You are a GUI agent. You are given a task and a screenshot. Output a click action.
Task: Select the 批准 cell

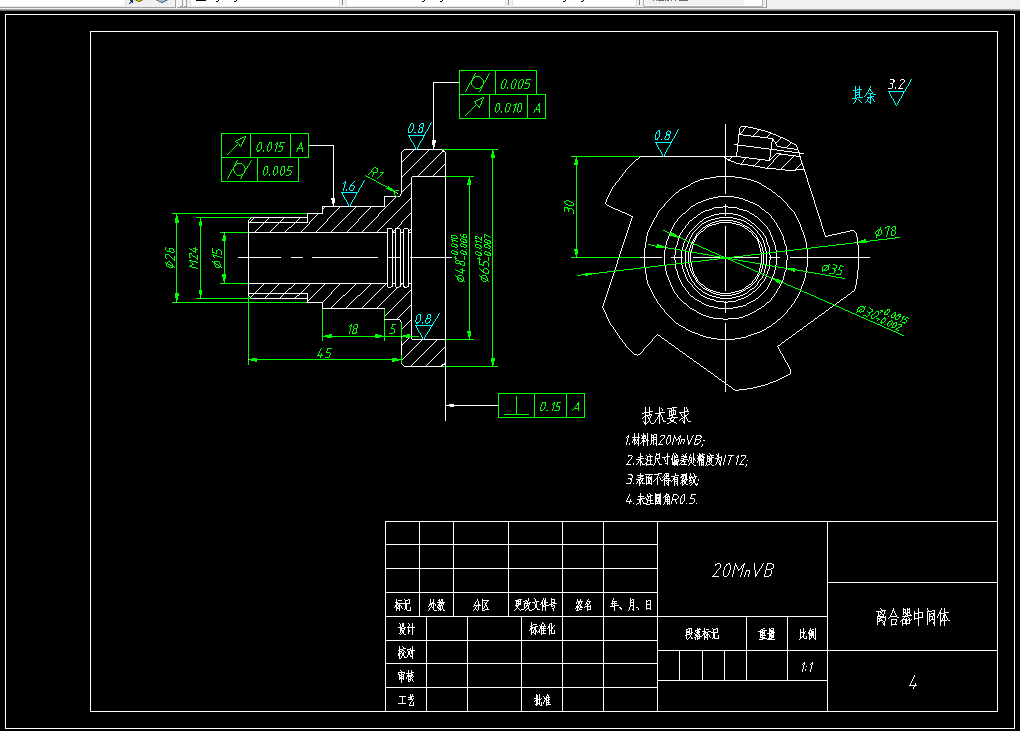542,700
